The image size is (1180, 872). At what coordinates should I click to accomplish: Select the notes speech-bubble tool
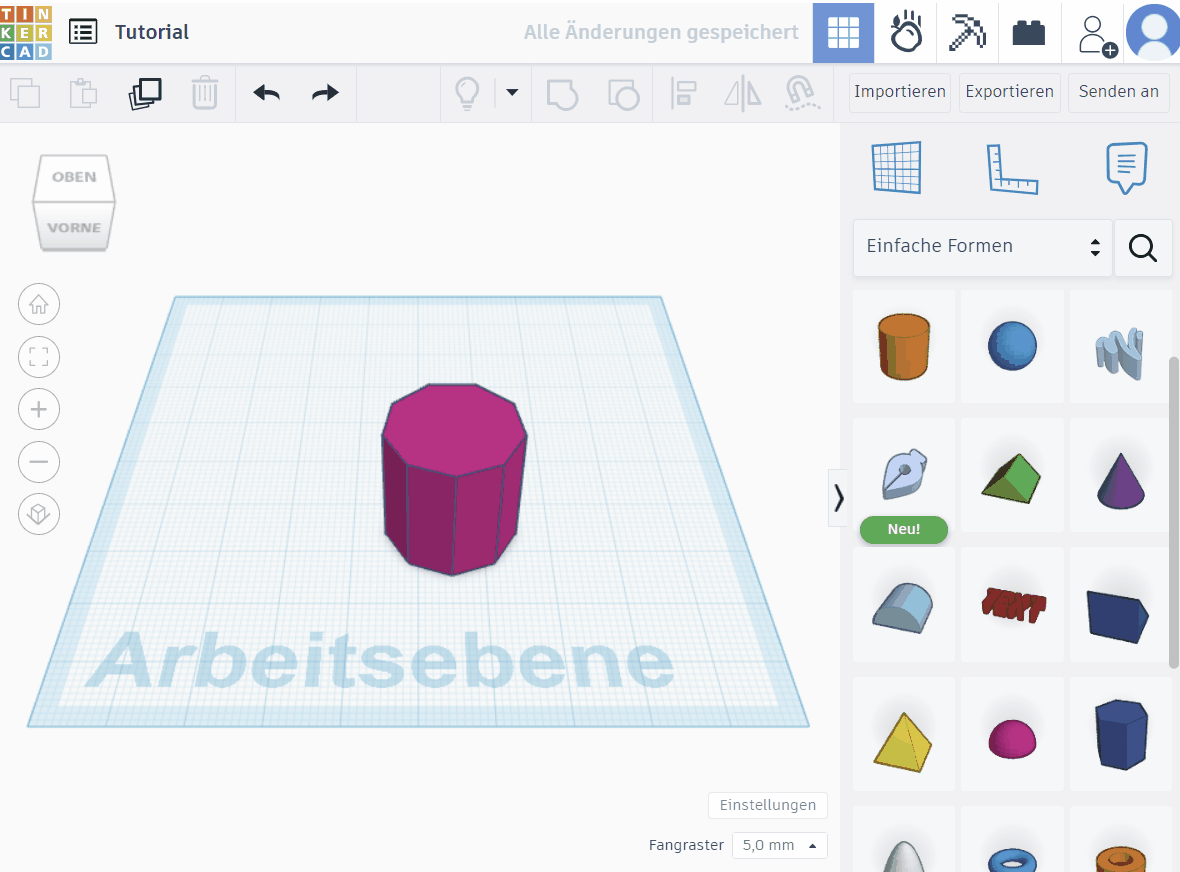[1127, 168]
